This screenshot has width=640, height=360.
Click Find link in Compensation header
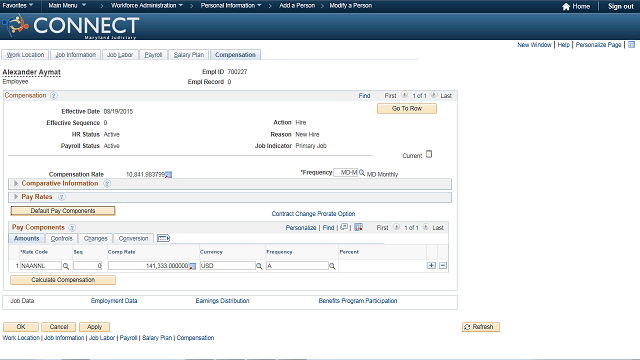coord(364,96)
